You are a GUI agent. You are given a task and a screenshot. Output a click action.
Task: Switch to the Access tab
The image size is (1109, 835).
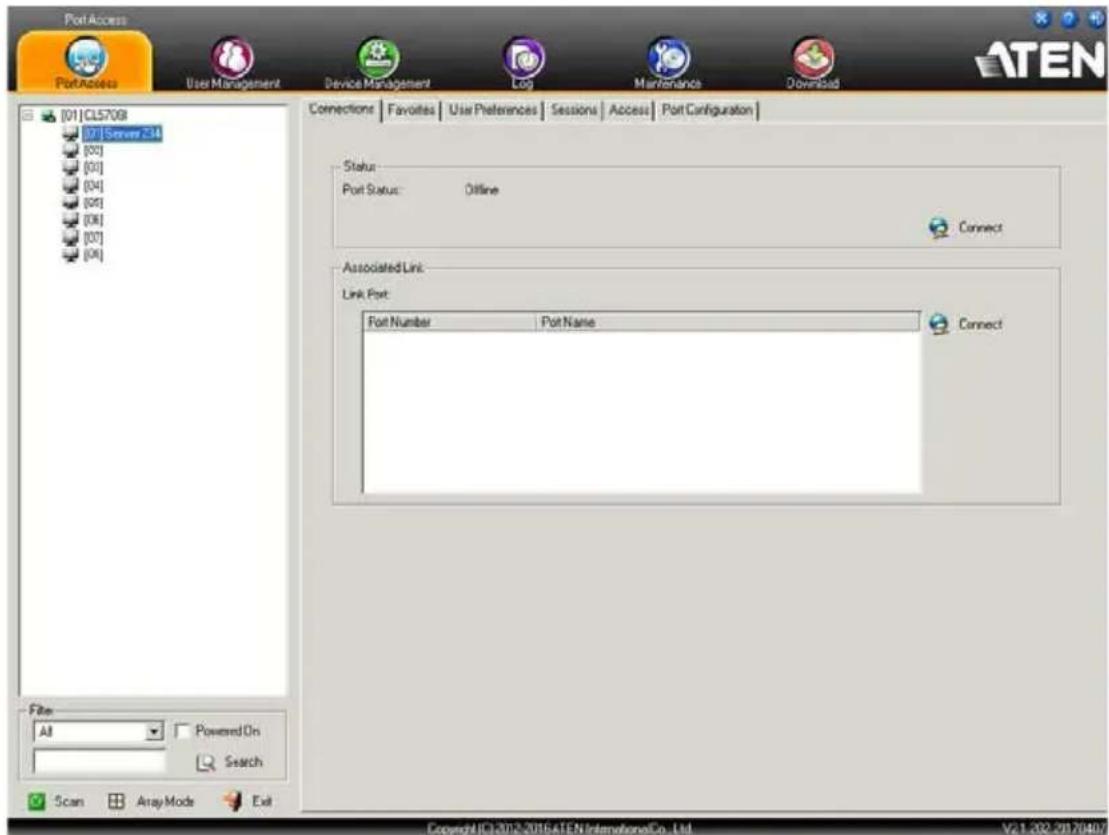tap(629, 110)
